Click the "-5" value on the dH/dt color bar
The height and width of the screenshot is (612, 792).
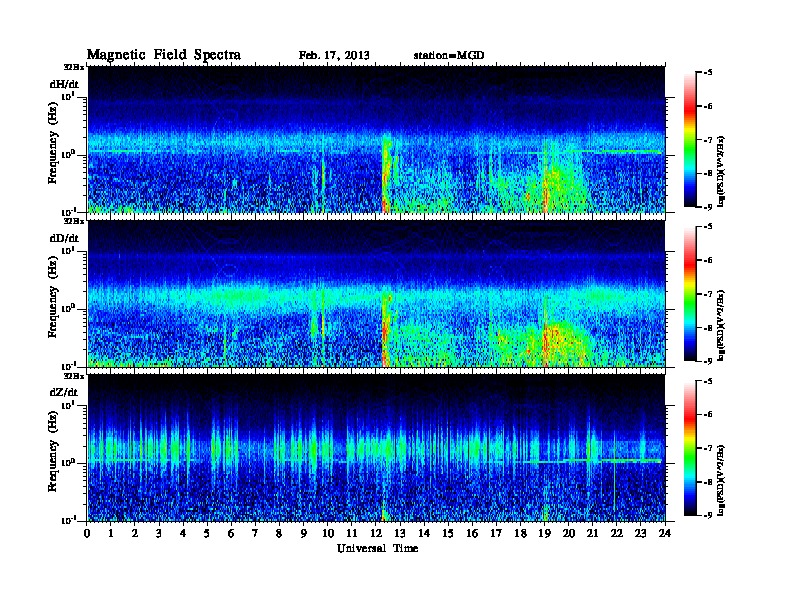click(707, 73)
